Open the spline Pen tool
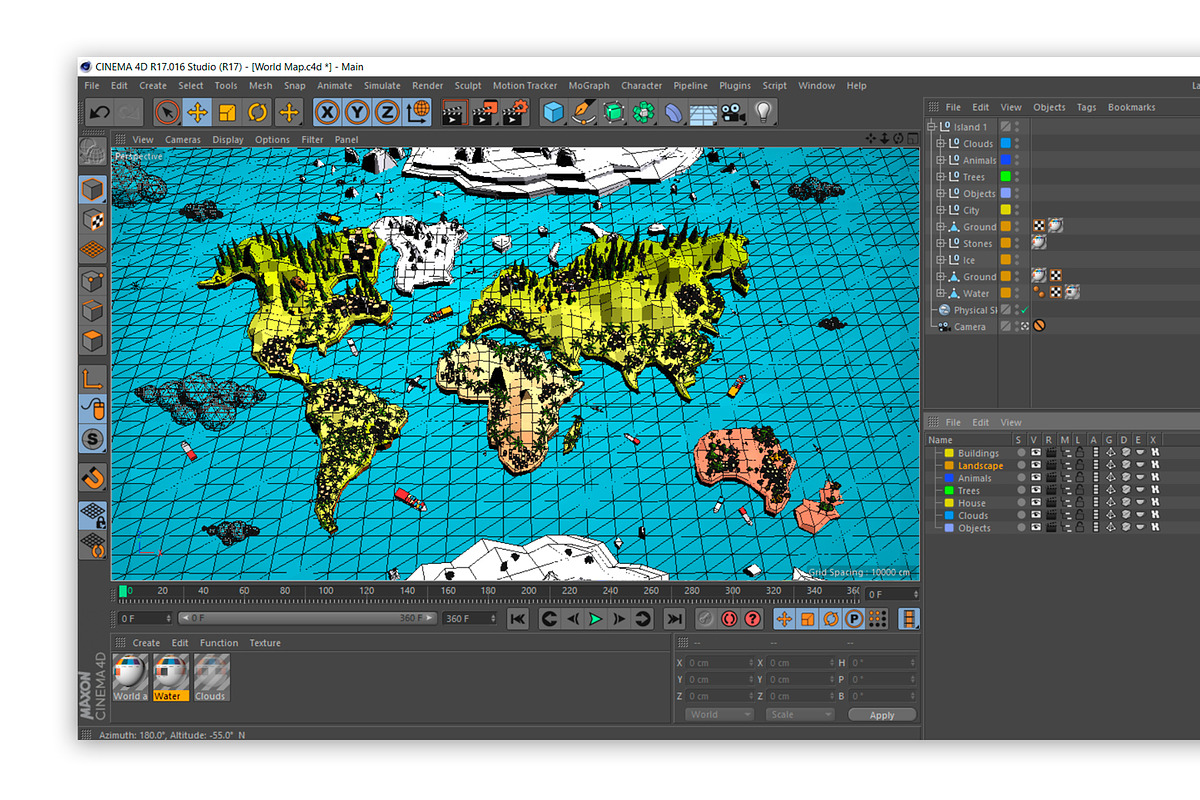This screenshot has width=1200, height=800. pos(584,112)
